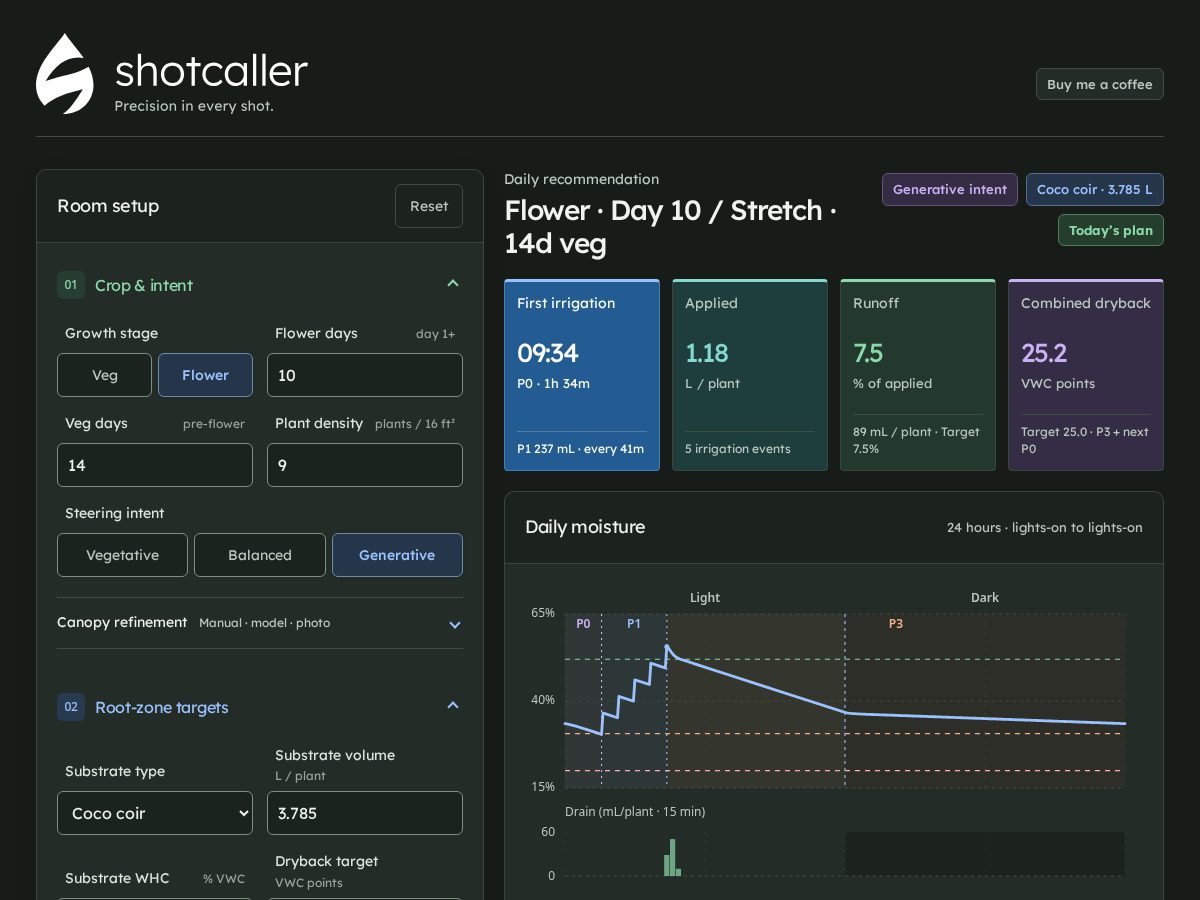Viewport: 1200px width, 900px height.
Task: Choose Balanced steering intent
Action: click(x=260, y=555)
